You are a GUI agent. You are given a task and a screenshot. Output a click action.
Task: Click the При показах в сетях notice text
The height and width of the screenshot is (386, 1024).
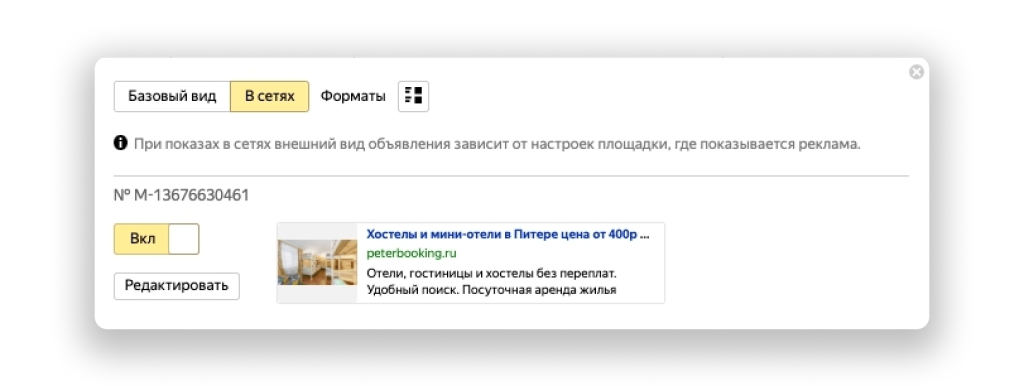click(497, 144)
